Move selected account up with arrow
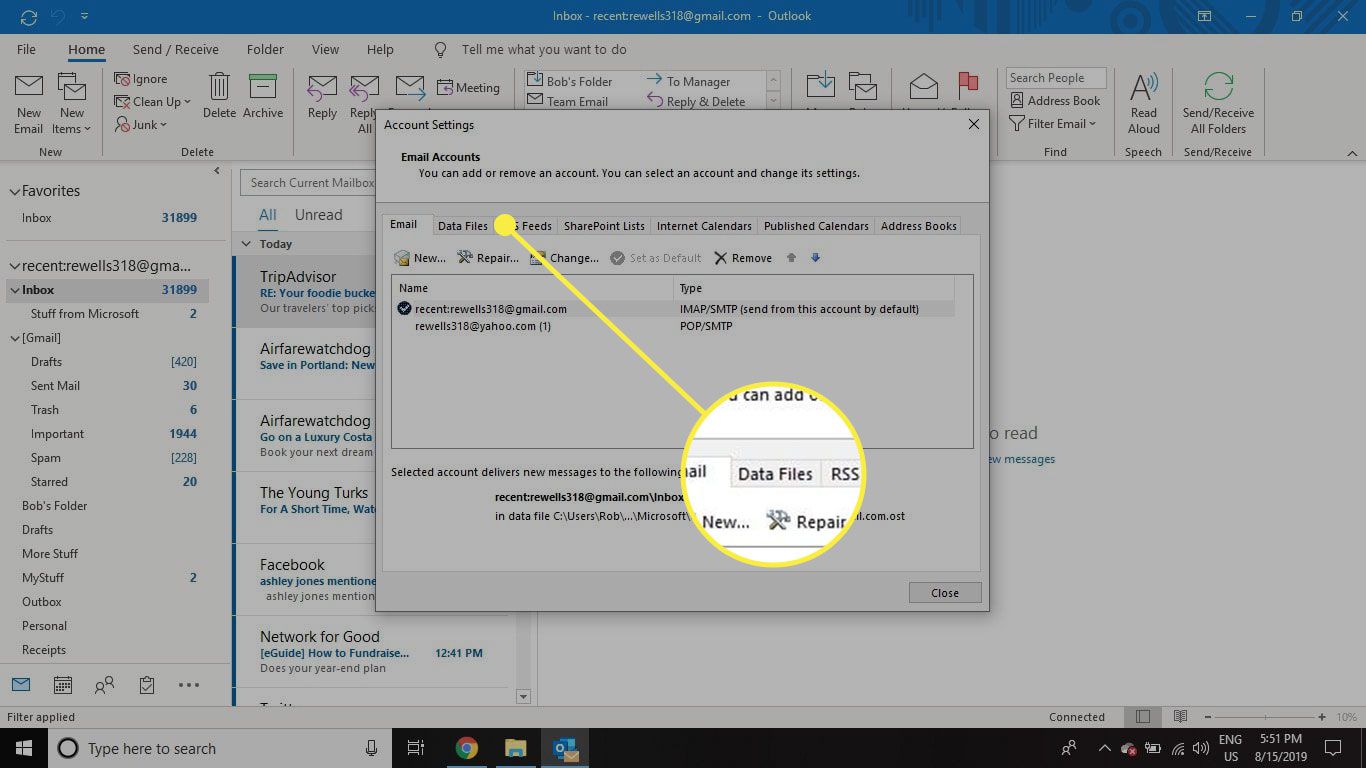 [x=791, y=258]
